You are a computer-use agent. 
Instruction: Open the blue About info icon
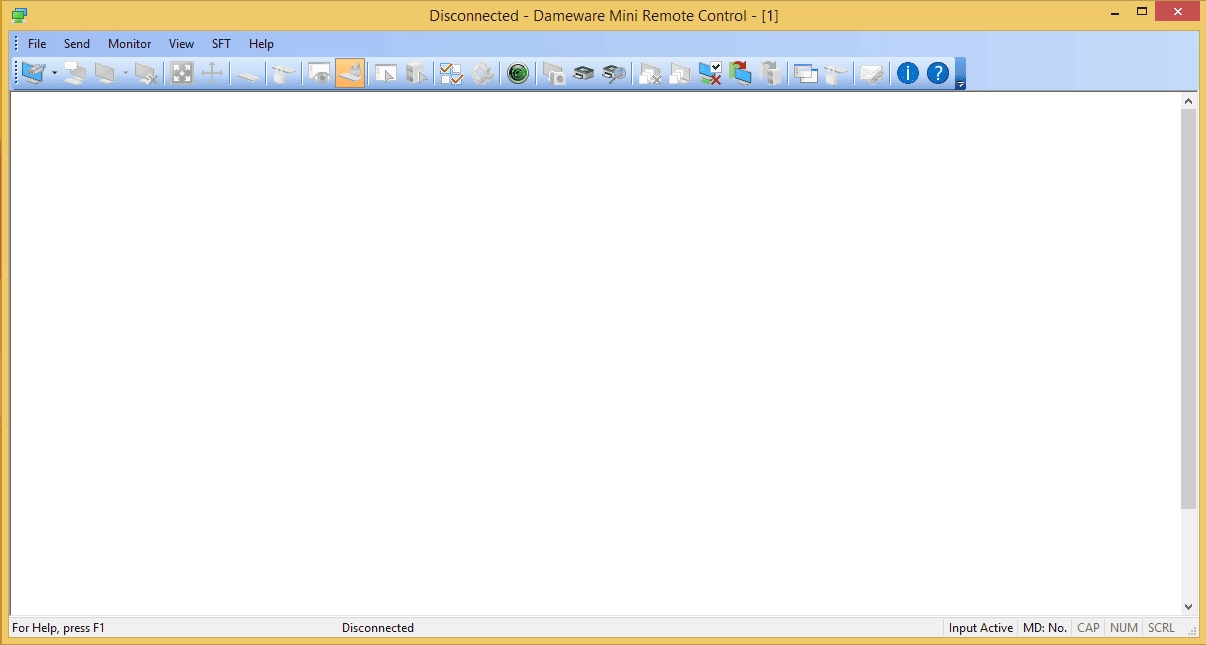point(907,73)
